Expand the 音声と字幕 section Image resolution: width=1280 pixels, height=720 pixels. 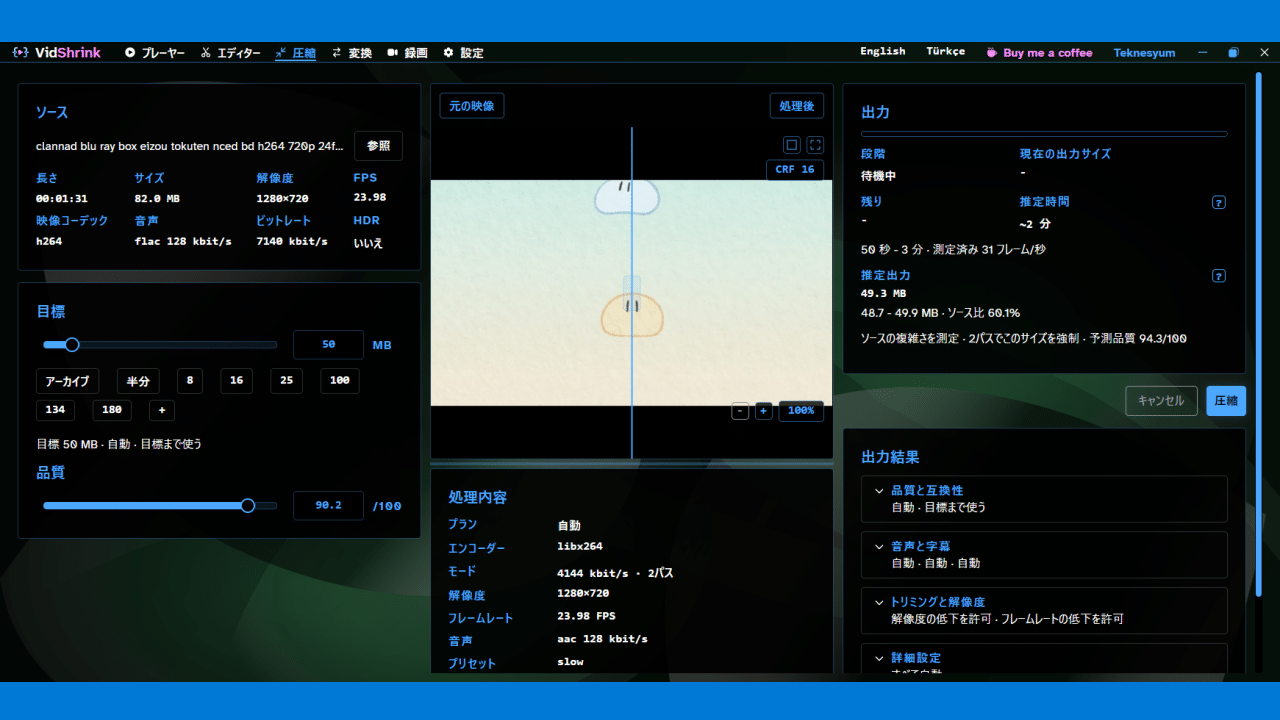coord(1044,555)
